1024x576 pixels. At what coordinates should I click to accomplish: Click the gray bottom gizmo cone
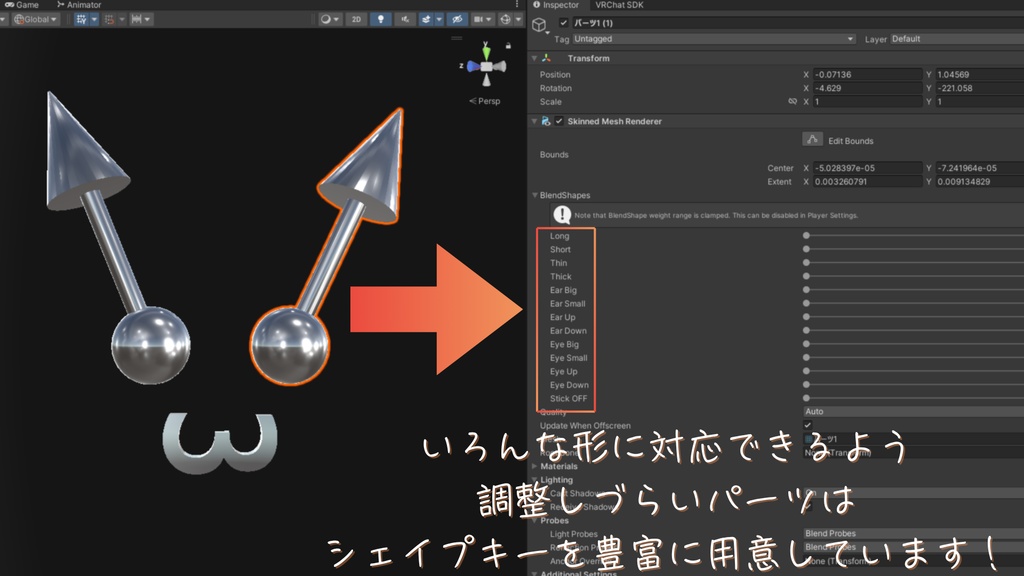(x=486, y=80)
